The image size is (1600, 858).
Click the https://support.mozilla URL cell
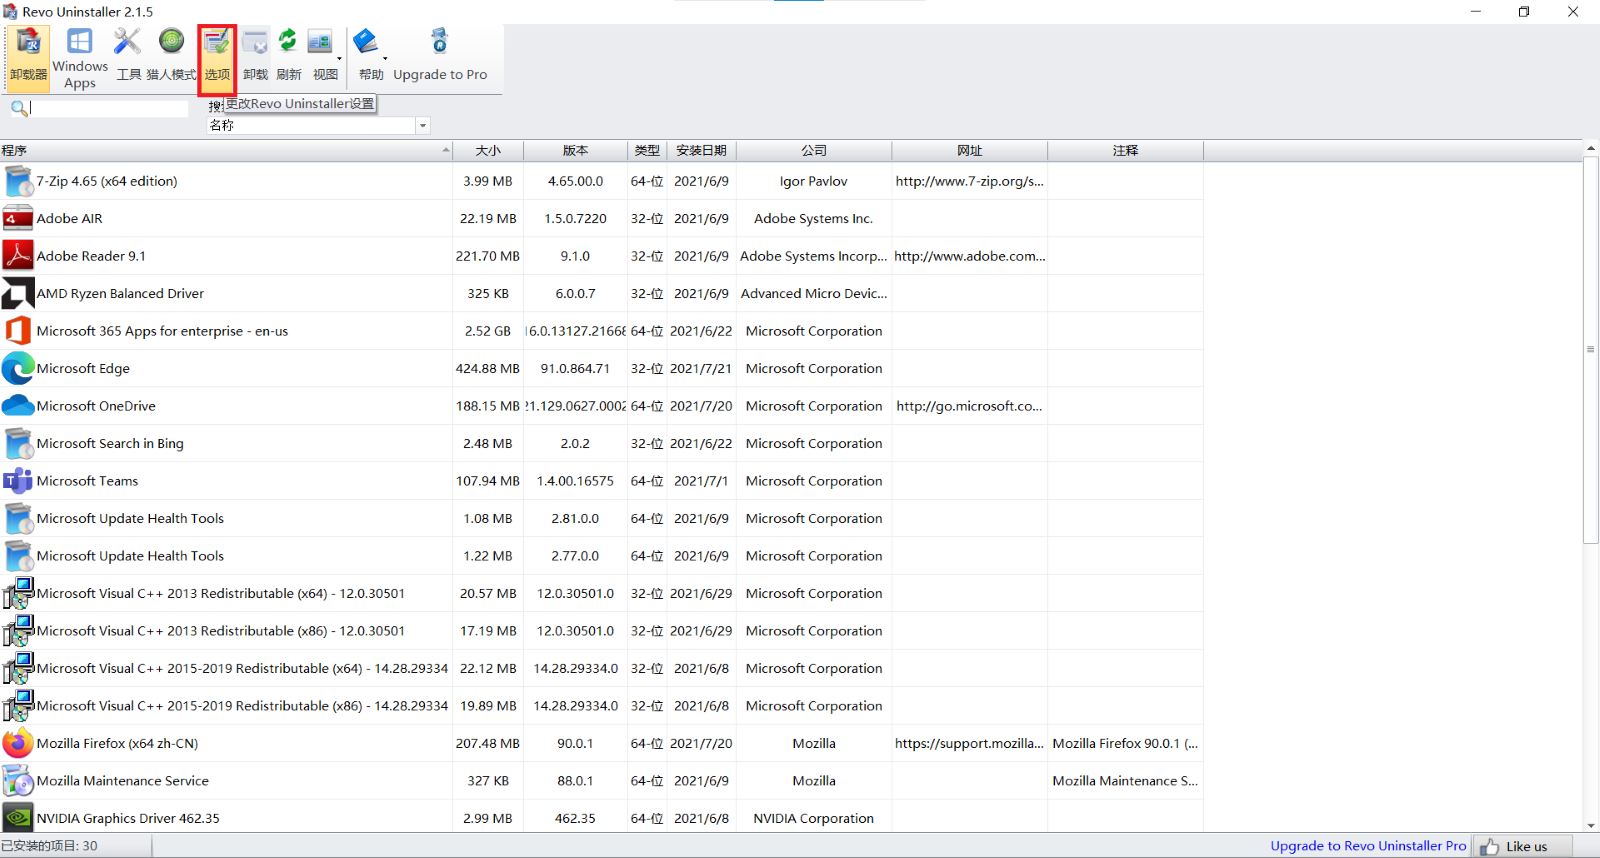tap(970, 743)
